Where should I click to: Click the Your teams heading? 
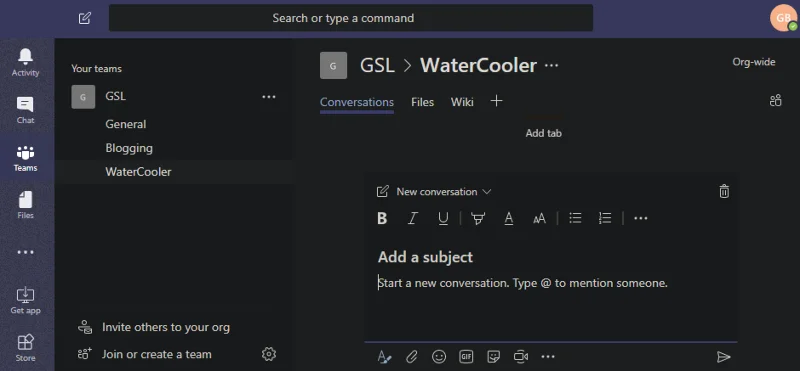point(96,68)
